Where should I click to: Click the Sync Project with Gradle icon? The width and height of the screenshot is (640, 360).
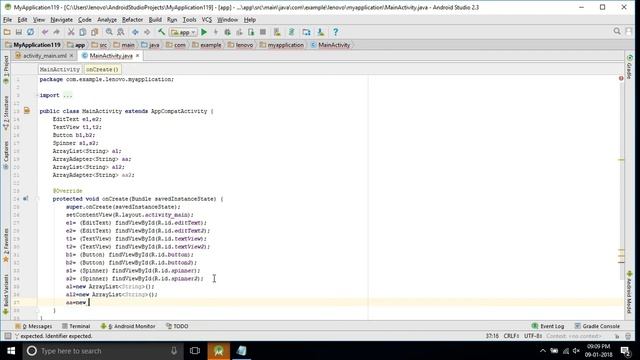[x=291, y=32]
